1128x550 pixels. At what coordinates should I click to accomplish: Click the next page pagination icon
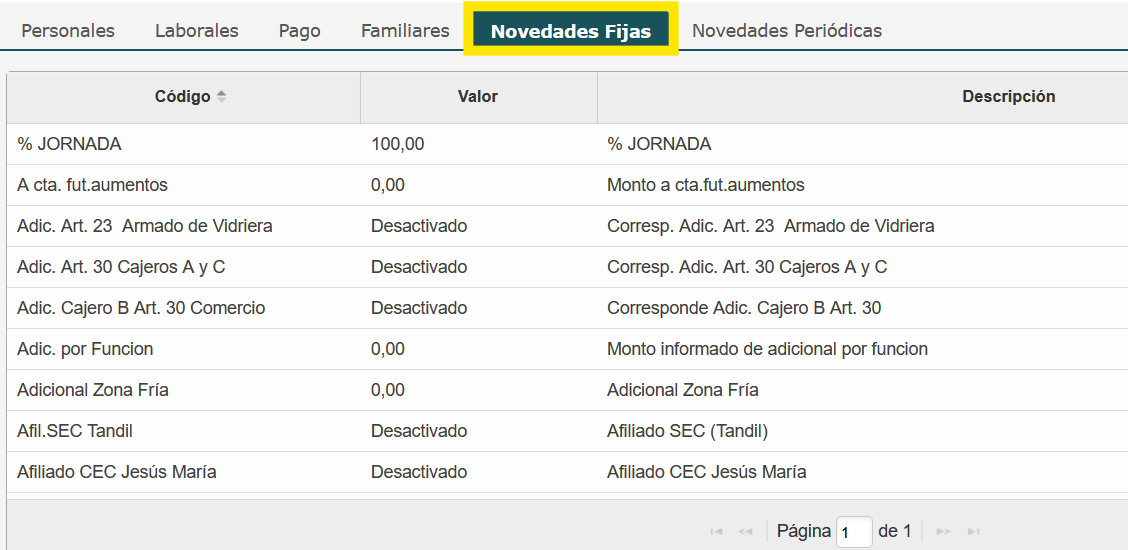(x=943, y=531)
